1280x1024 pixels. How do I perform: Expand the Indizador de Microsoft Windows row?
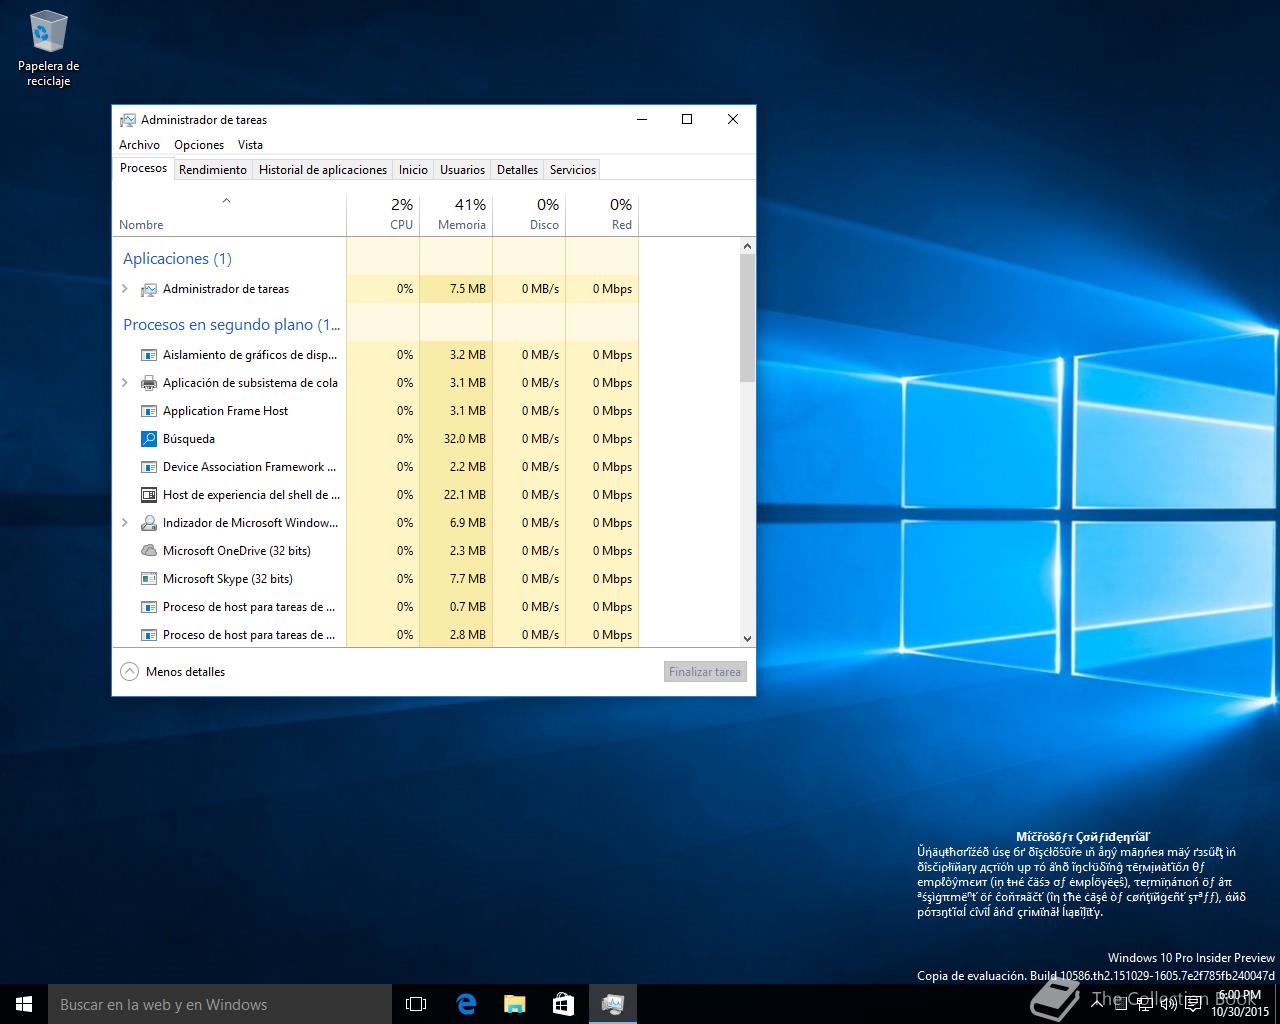tap(125, 523)
